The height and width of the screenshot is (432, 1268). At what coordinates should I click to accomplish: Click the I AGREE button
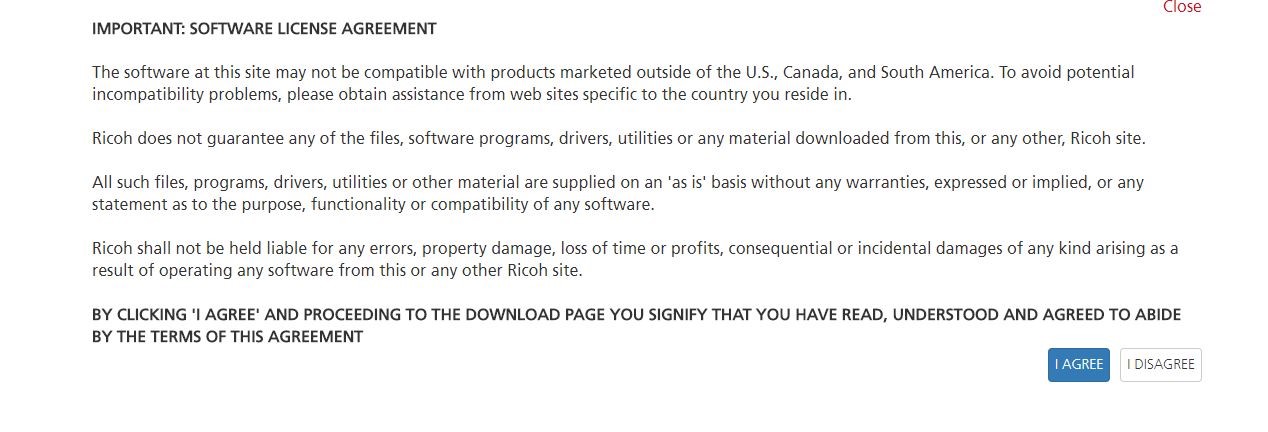(x=1078, y=365)
